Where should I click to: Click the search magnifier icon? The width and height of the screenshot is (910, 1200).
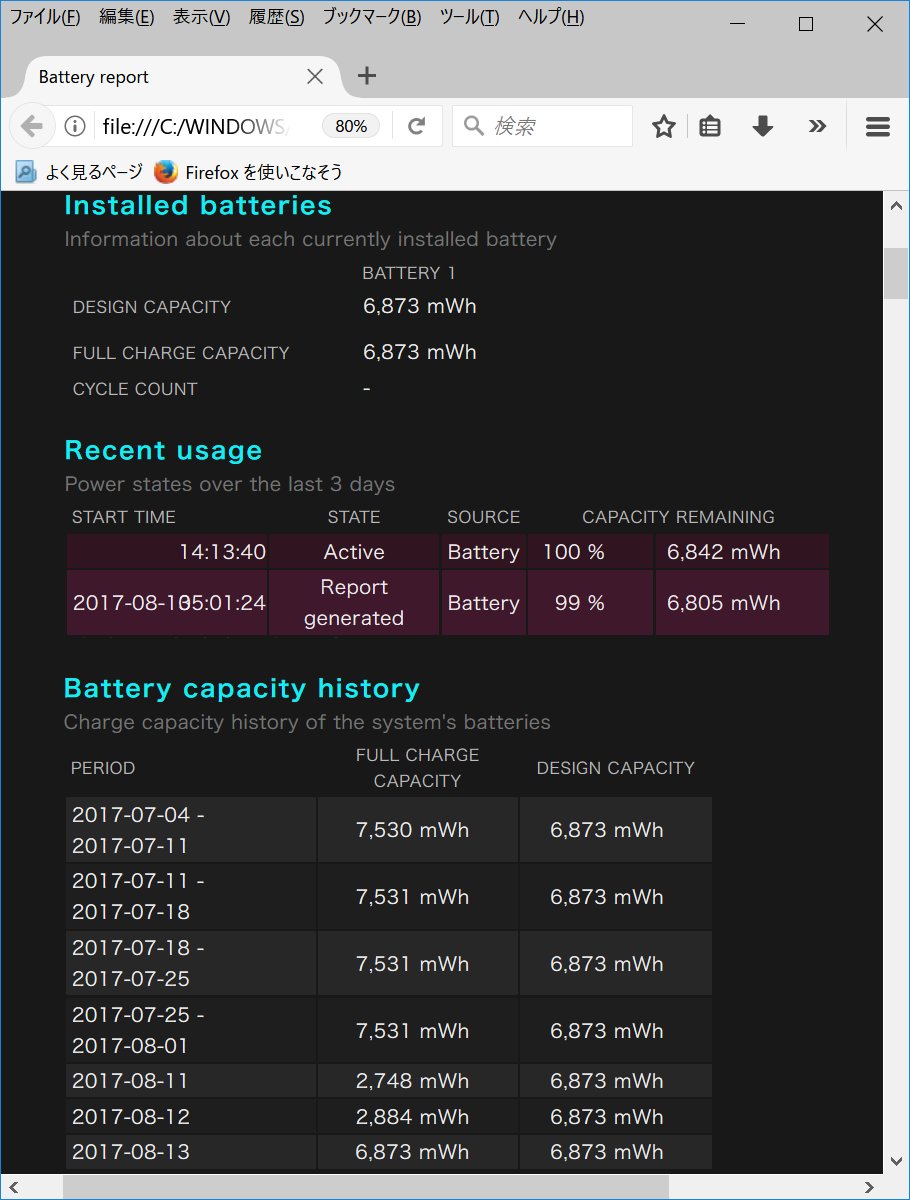point(475,126)
